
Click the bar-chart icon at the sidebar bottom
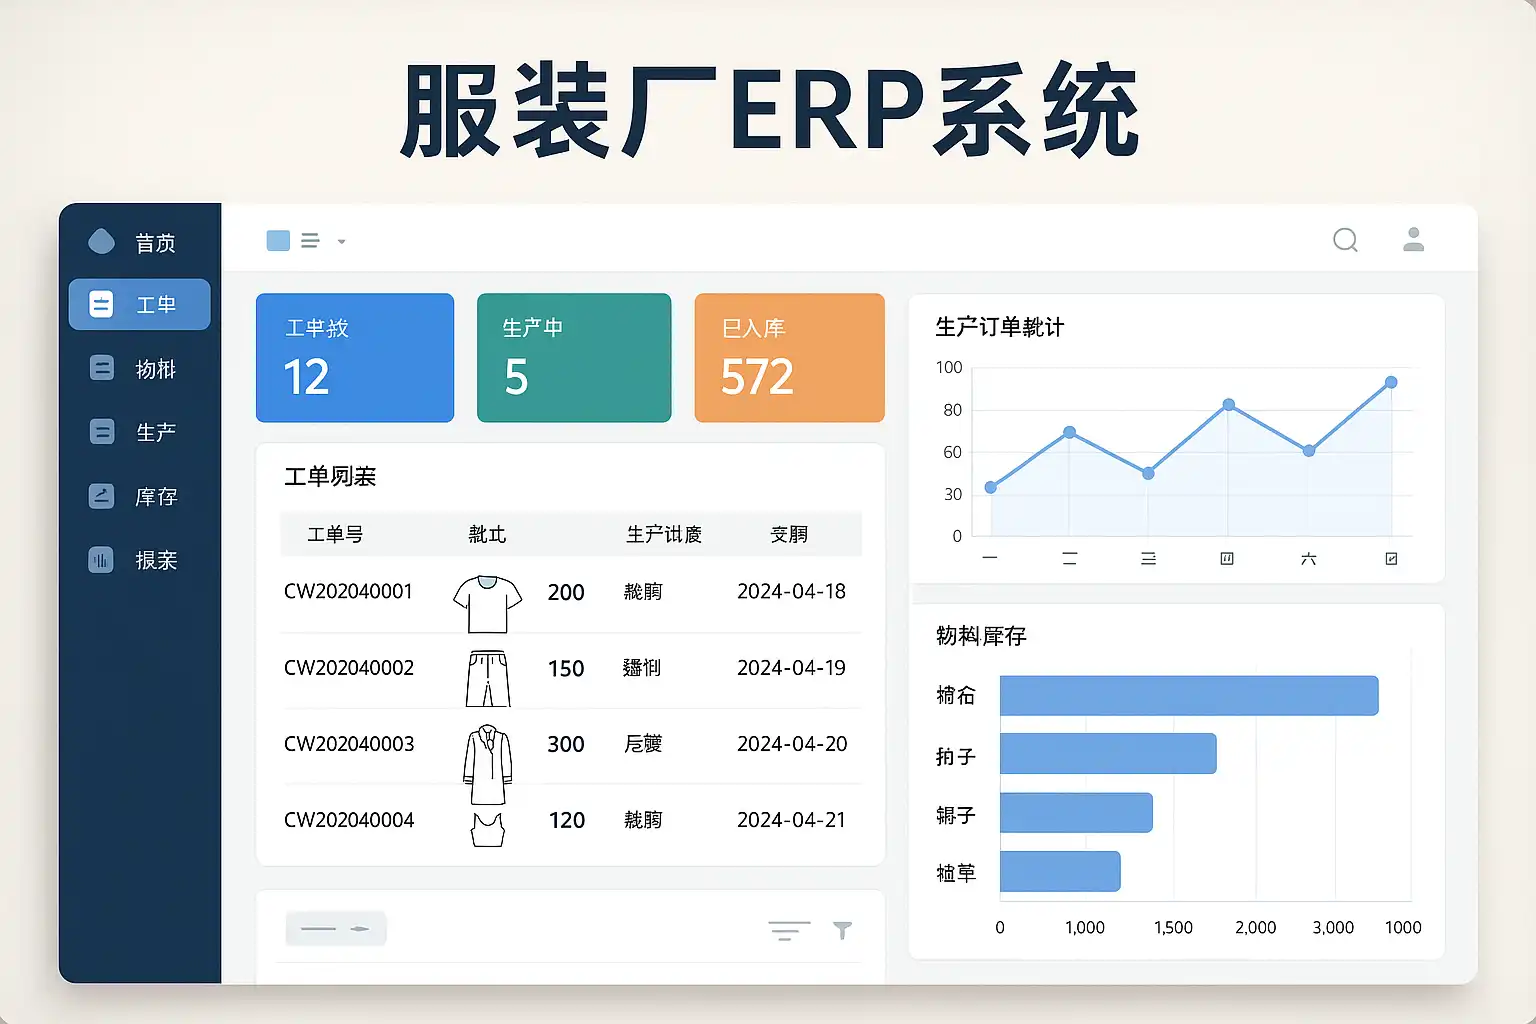(x=101, y=560)
